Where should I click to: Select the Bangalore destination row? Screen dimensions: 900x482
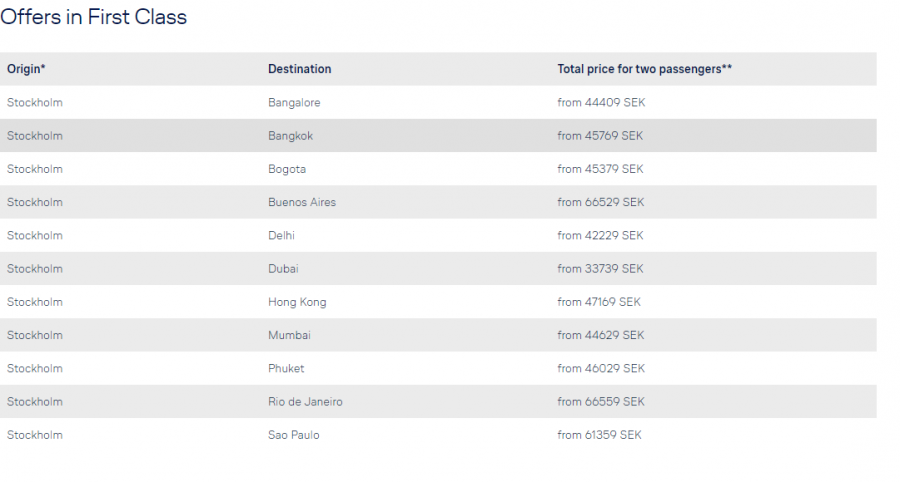294,103
